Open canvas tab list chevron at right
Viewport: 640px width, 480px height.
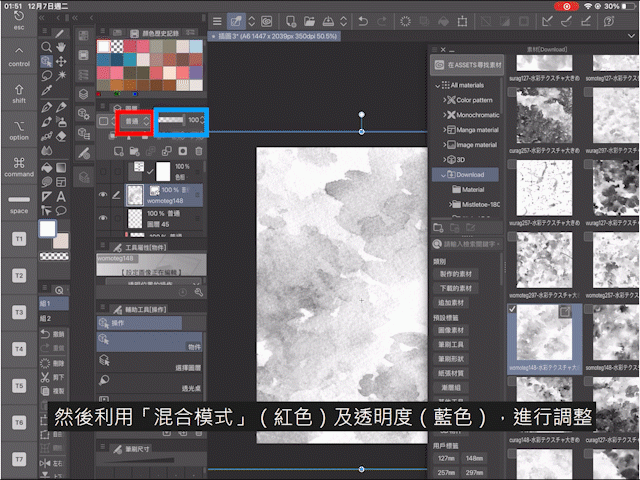(x=631, y=36)
